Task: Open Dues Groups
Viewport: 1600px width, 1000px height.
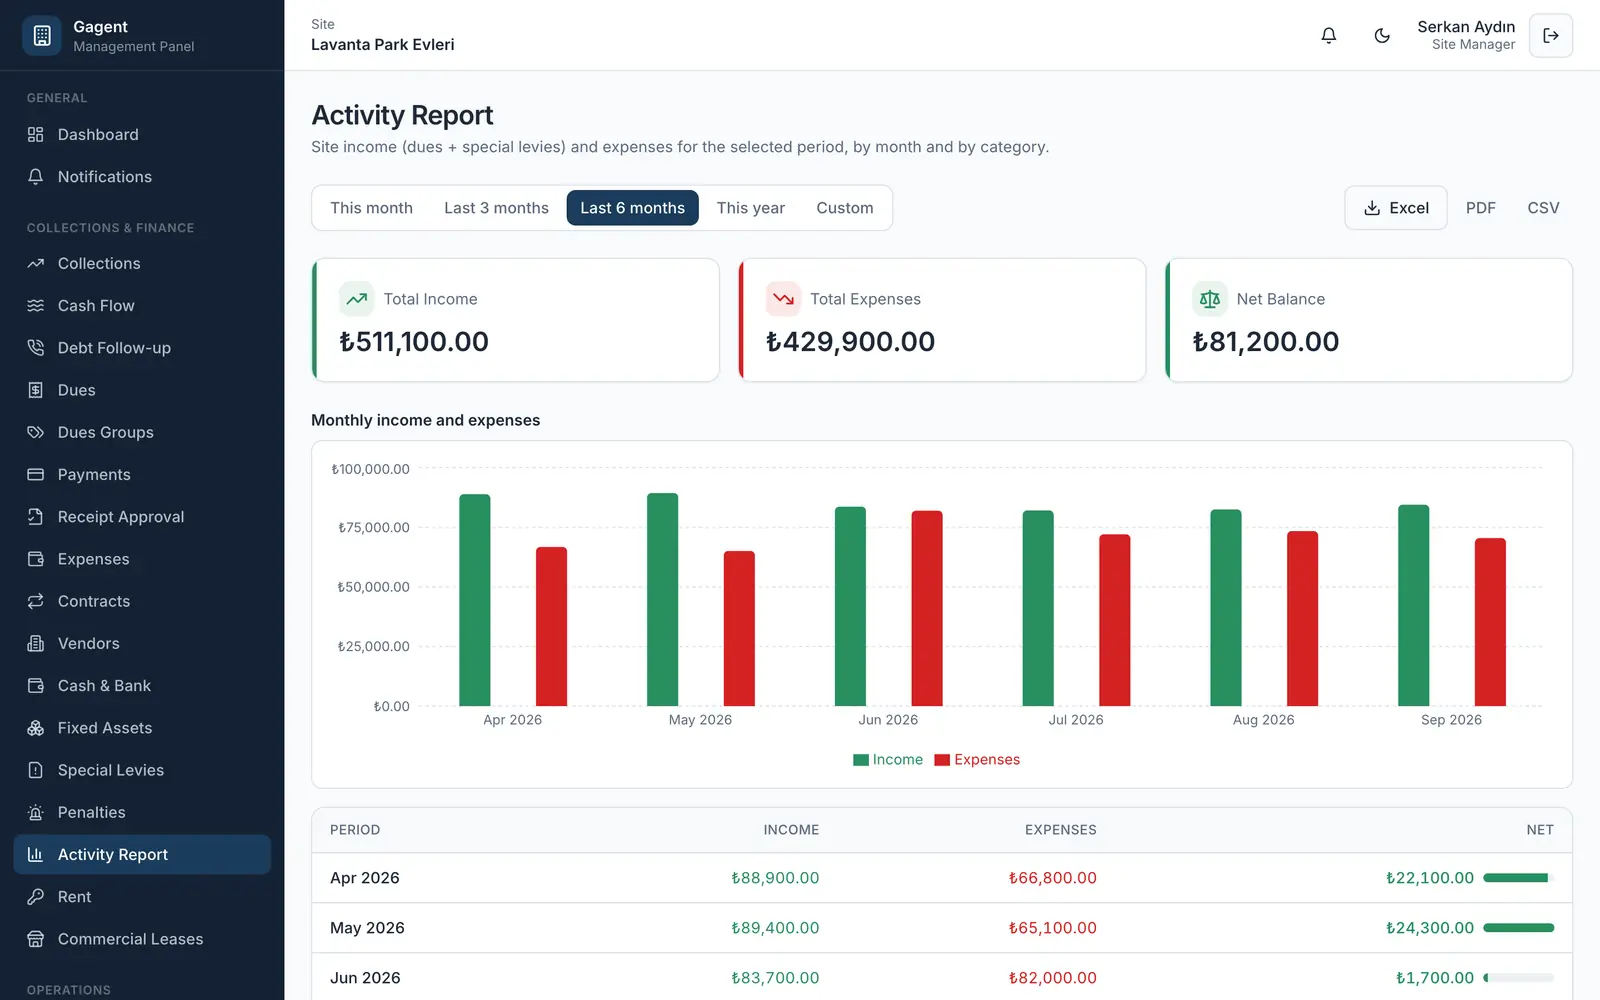Action: pos(142,432)
